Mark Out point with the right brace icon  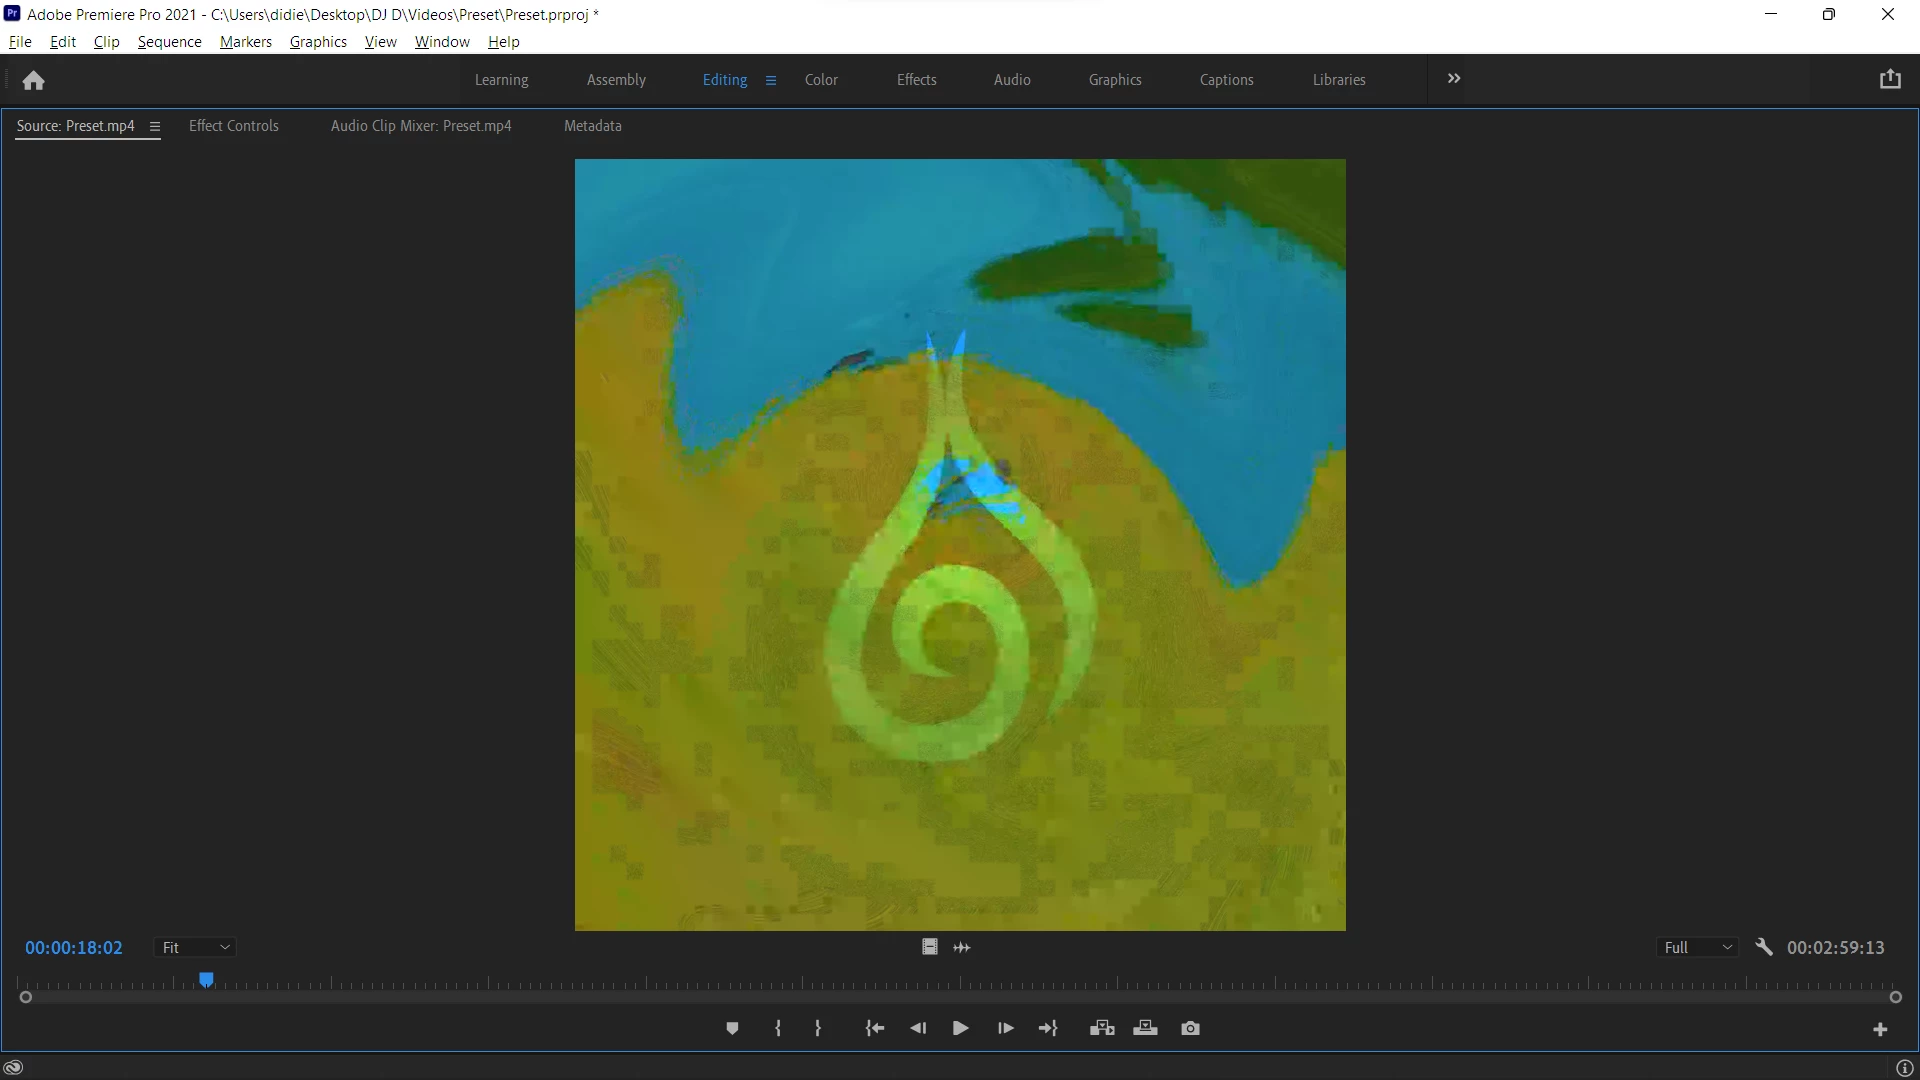coord(818,1028)
